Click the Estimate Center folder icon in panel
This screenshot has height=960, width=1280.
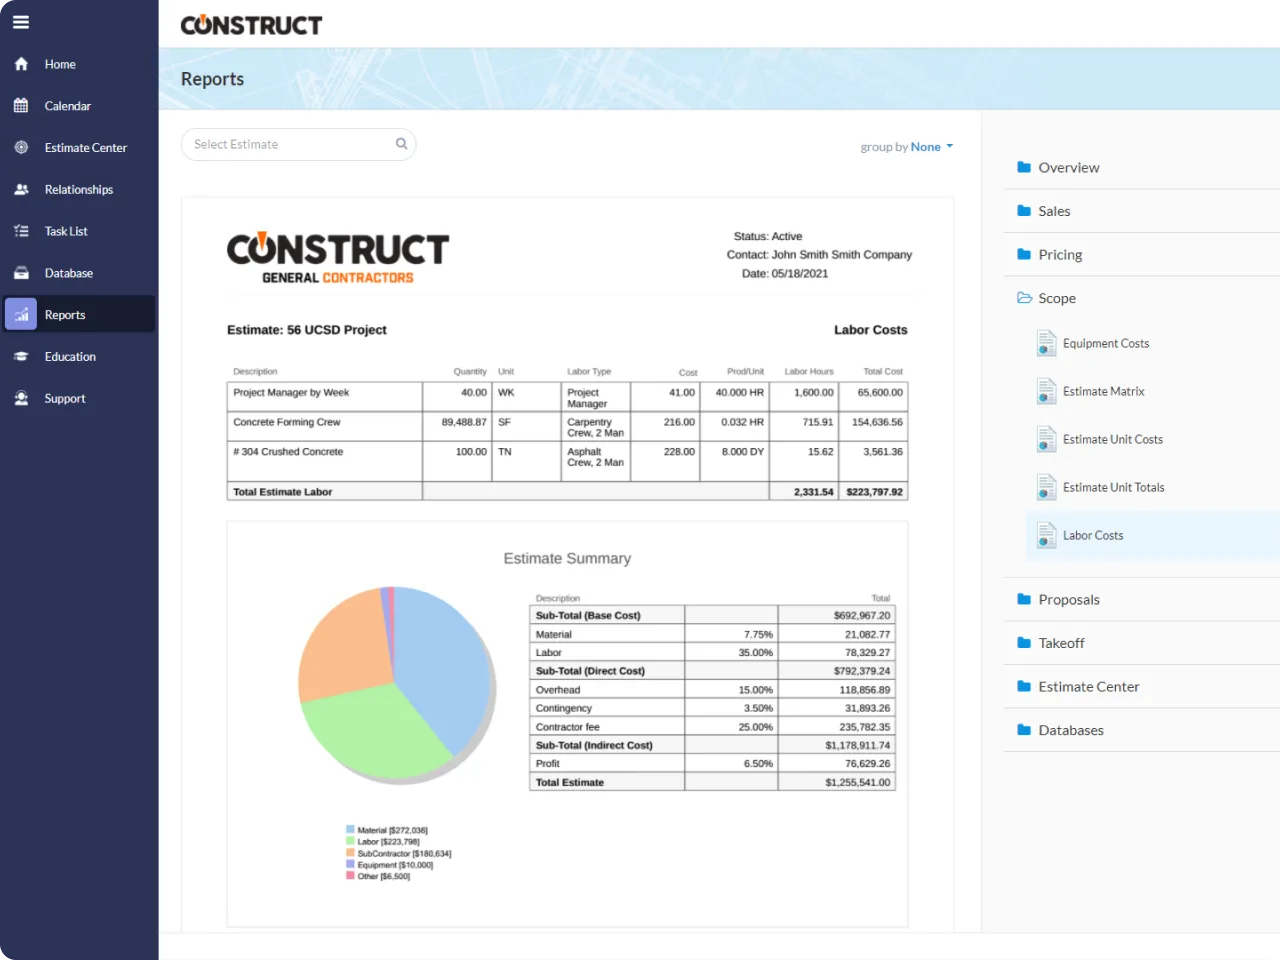(1024, 687)
